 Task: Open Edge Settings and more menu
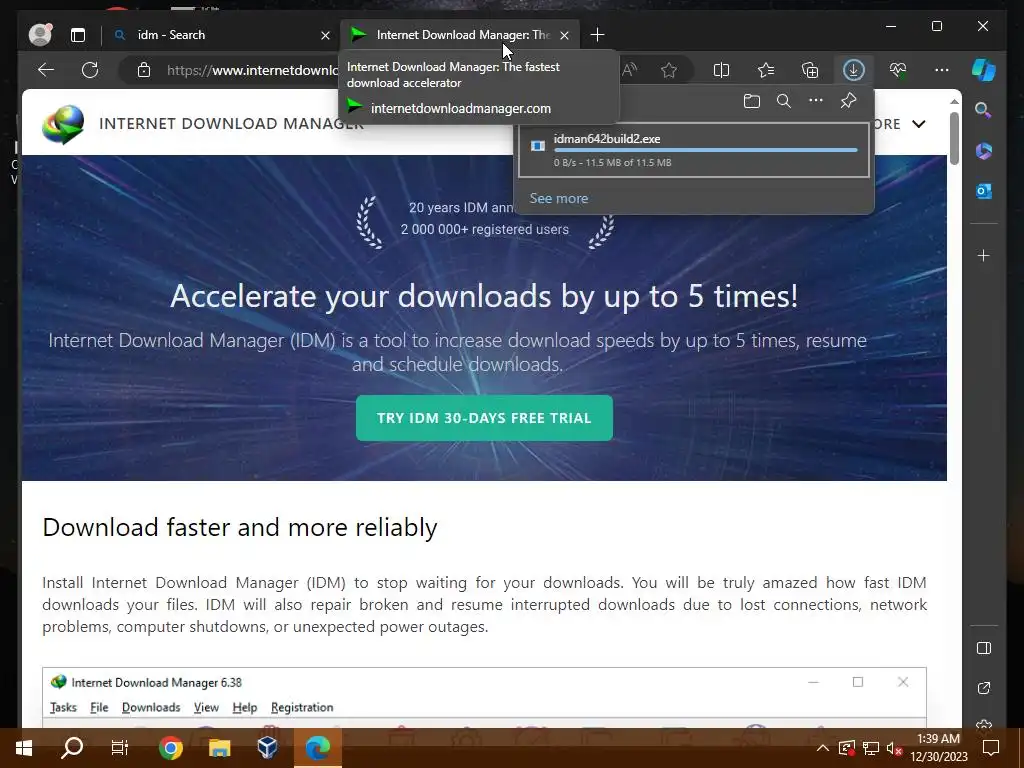point(942,70)
